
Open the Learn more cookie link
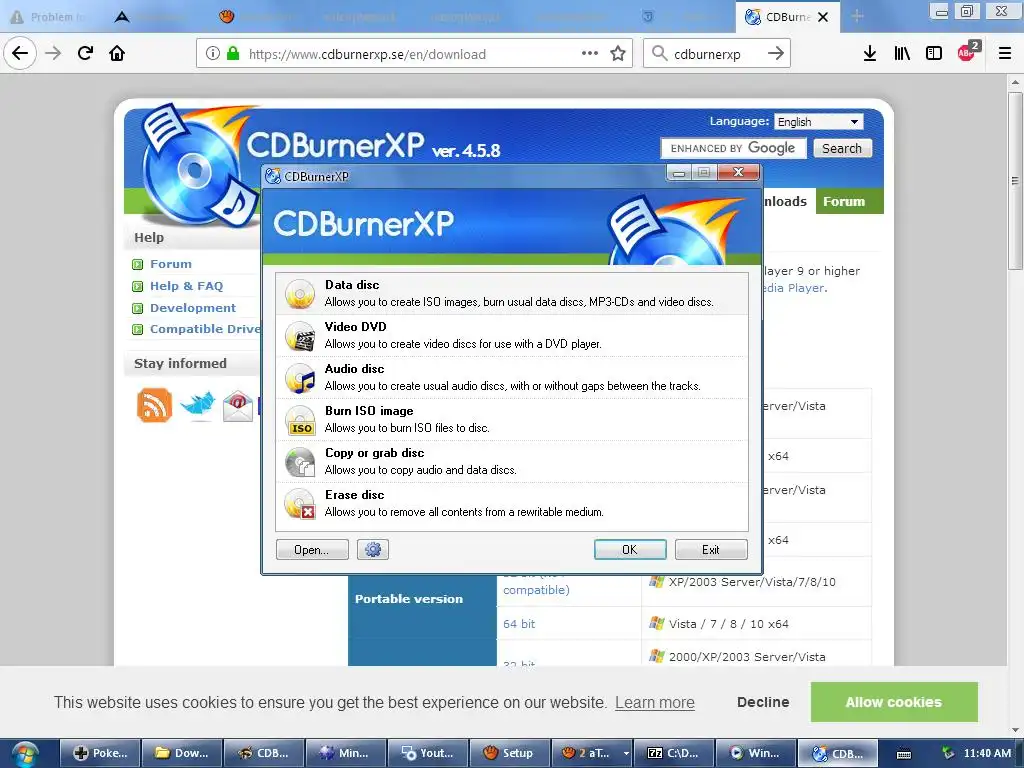(x=654, y=703)
